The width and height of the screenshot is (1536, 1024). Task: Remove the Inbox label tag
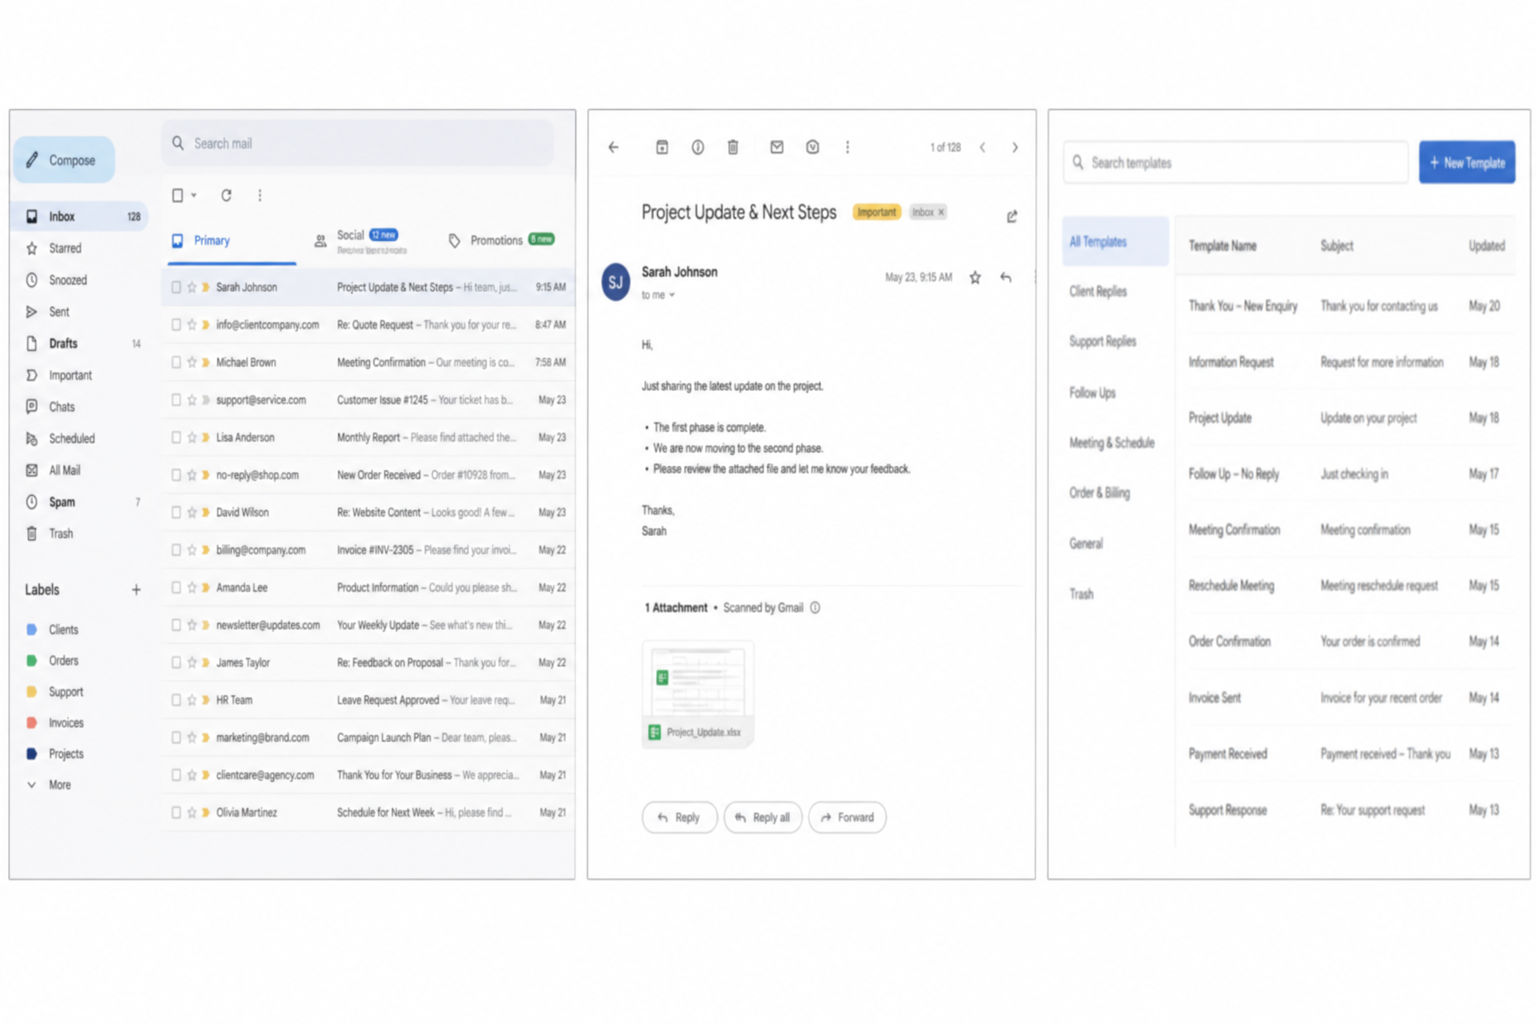coord(942,213)
